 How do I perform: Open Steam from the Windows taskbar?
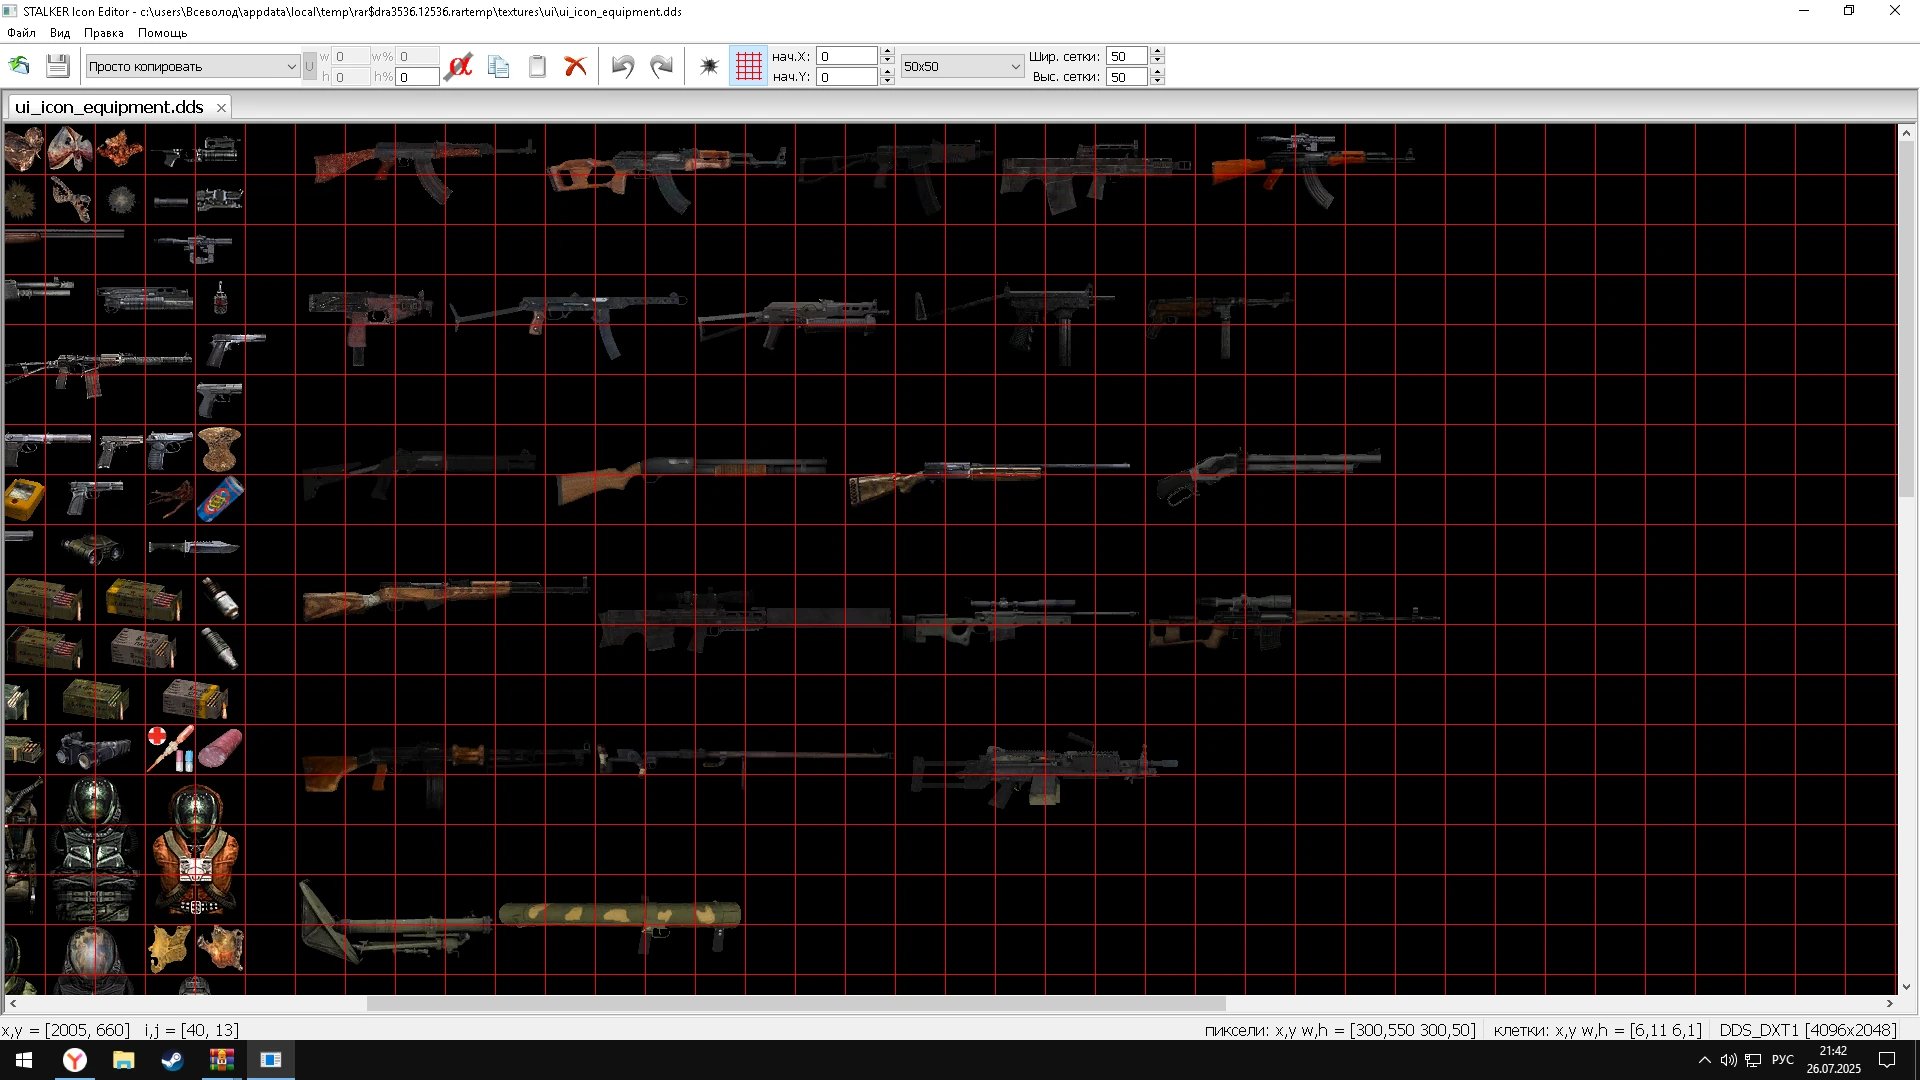click(x=172, y=1060)
